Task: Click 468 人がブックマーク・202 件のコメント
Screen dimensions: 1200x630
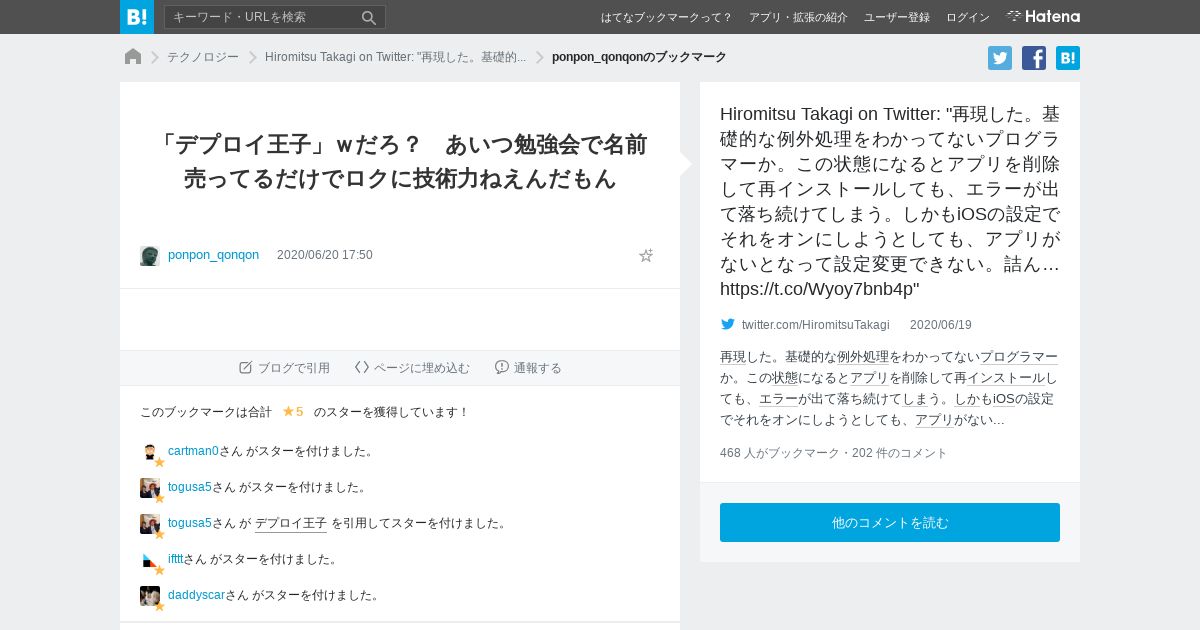Action: 834,453
